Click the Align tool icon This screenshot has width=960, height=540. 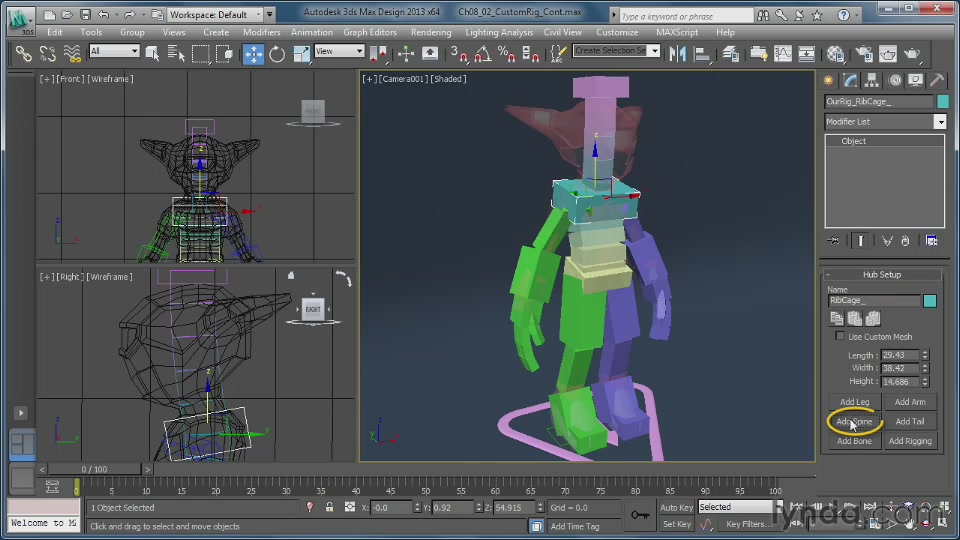(702, 54)
